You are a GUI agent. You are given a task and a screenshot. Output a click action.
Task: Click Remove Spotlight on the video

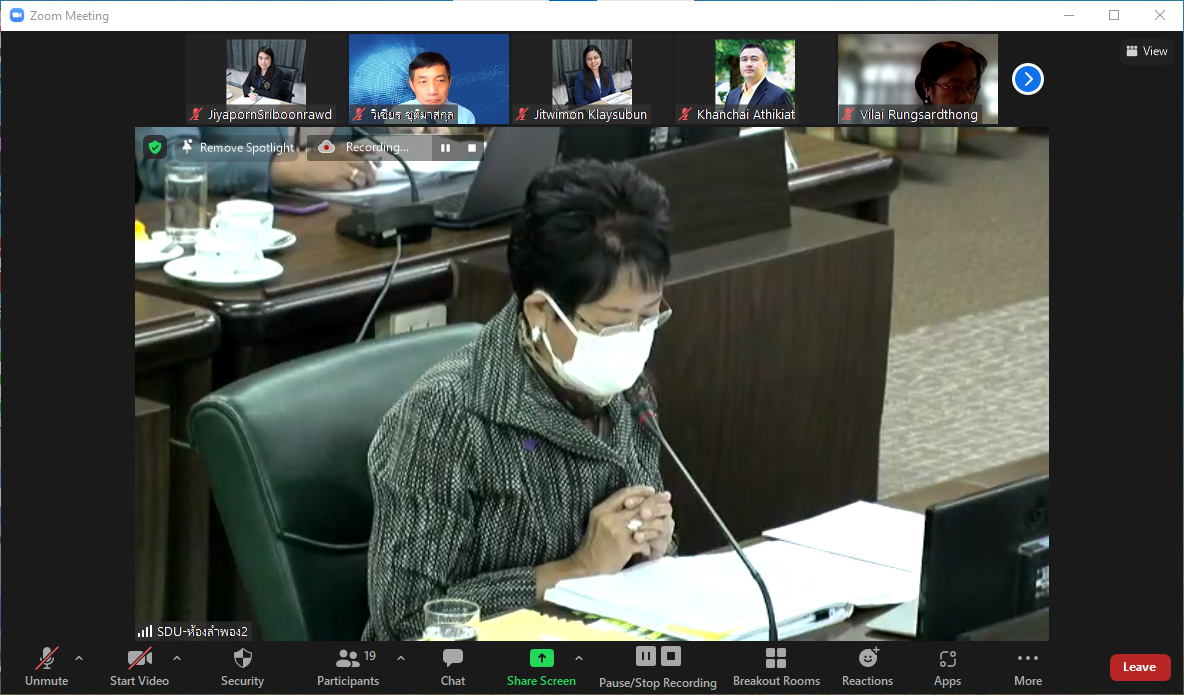238,147
